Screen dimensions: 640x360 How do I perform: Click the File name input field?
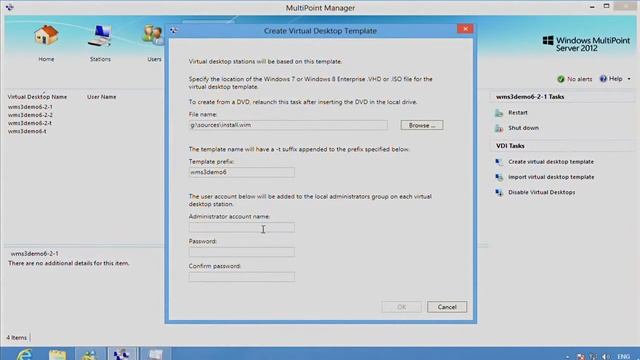pyautogui.click(x=288, y=125)
